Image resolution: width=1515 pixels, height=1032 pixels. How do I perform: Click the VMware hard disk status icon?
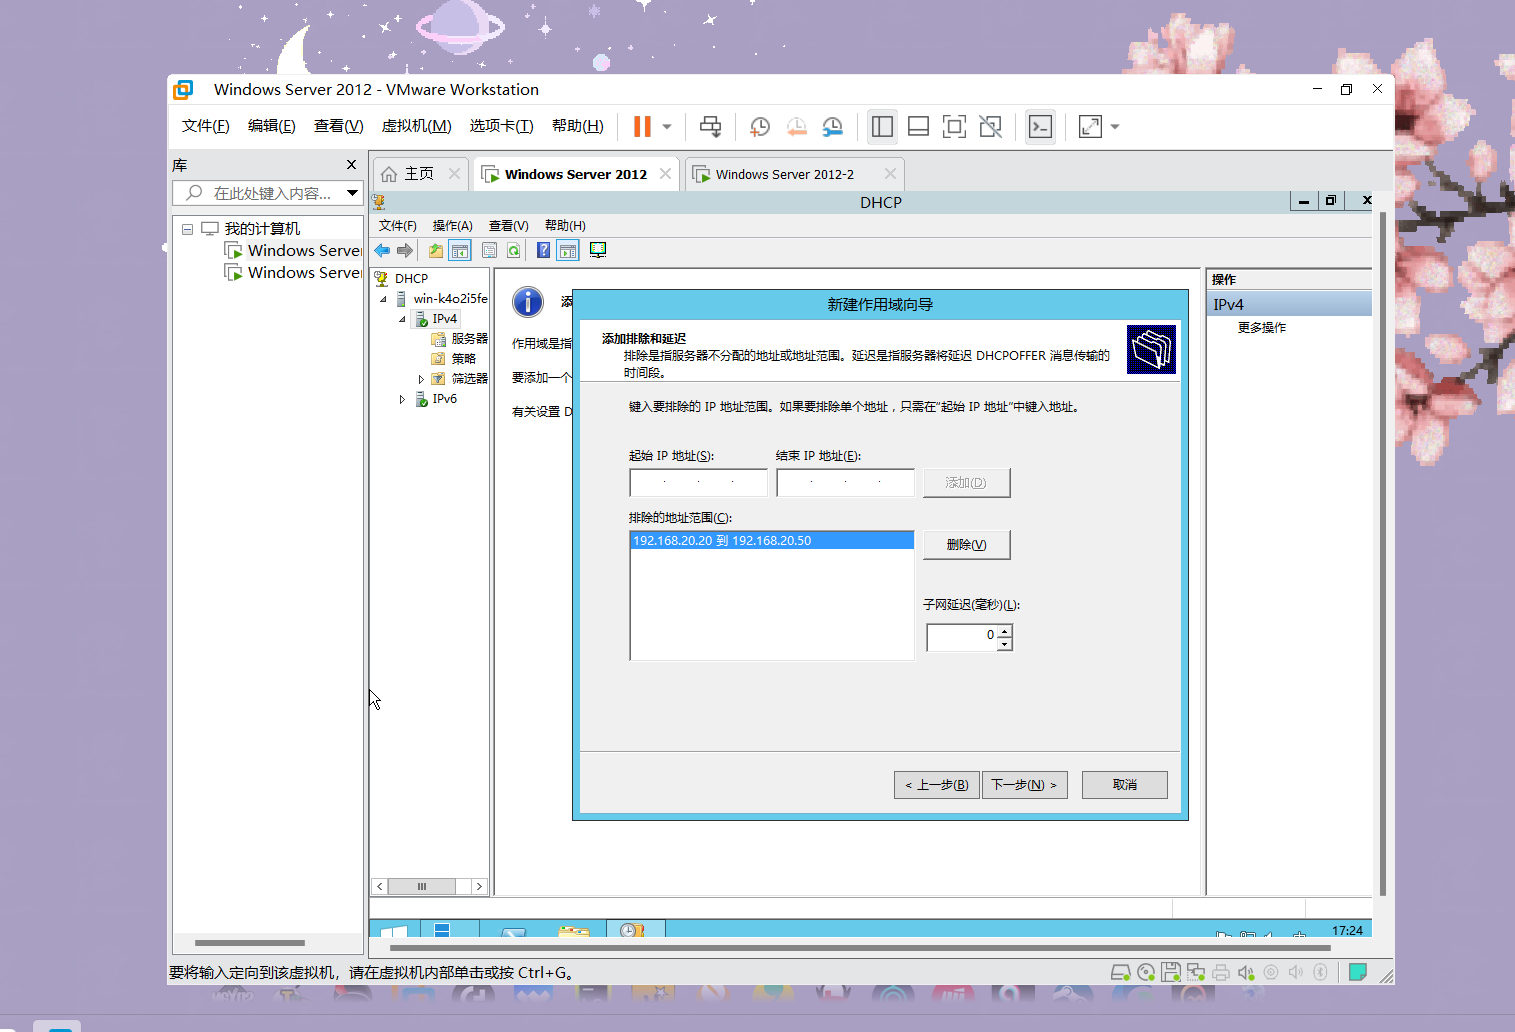pos(1121,972)
